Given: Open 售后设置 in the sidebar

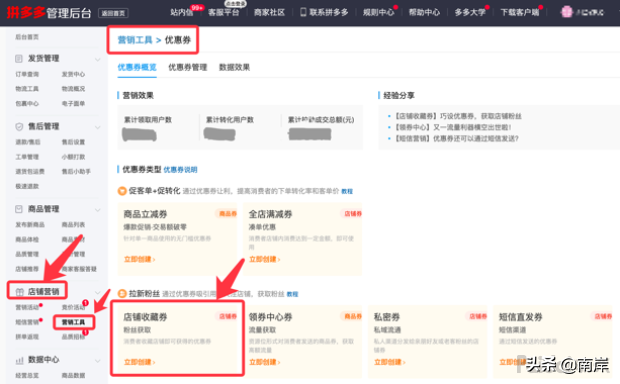Looking at the screenshot, I should coord(73,142).
